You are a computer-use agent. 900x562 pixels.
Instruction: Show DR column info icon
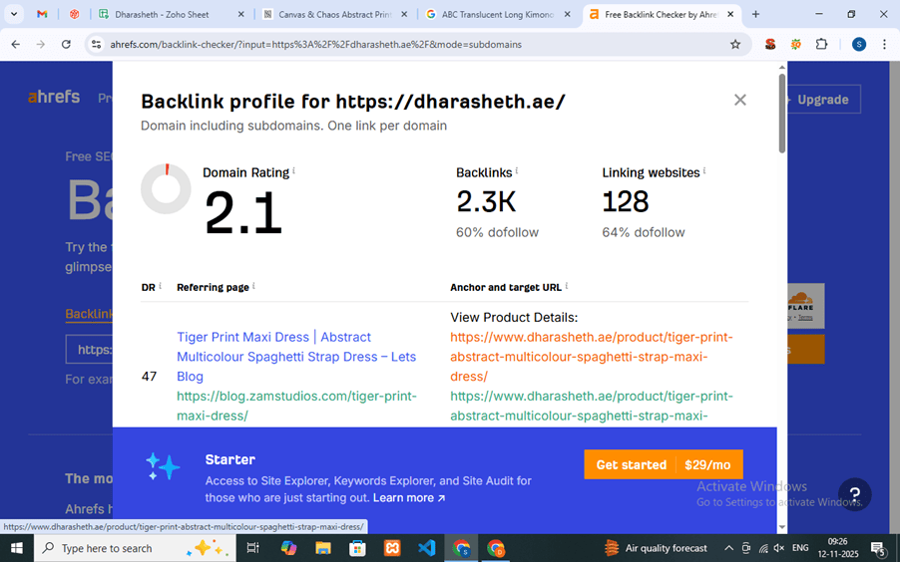pos(160,285)
